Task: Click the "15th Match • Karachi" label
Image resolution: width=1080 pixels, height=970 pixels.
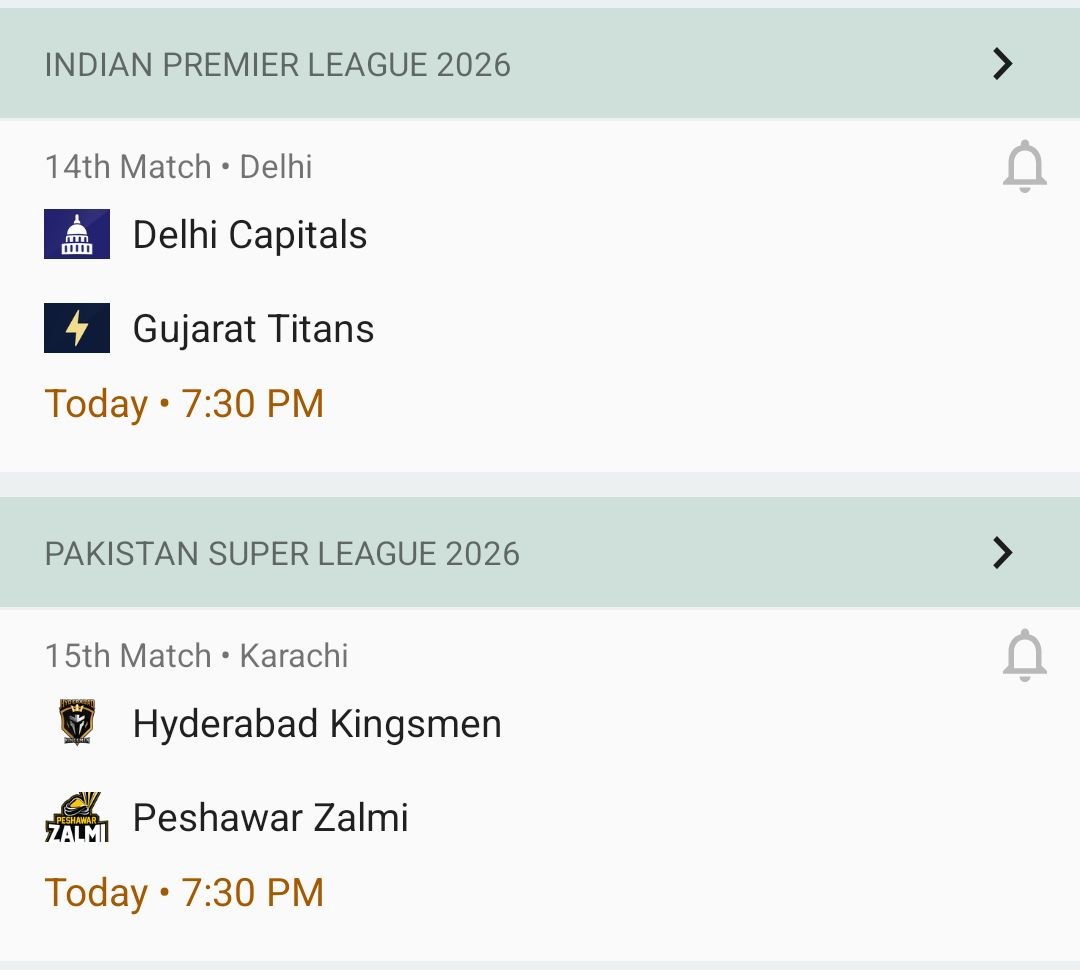Action: (x=196, y=656)
